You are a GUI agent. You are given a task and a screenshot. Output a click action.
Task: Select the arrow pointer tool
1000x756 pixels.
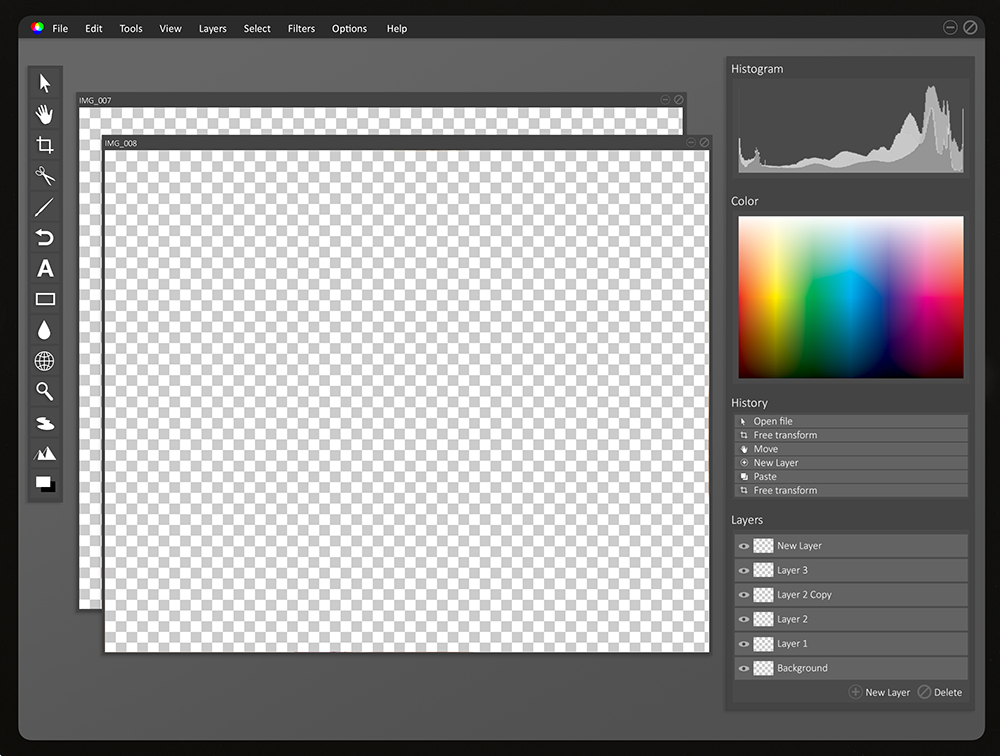pyautogui.click(x=45, y=83)
